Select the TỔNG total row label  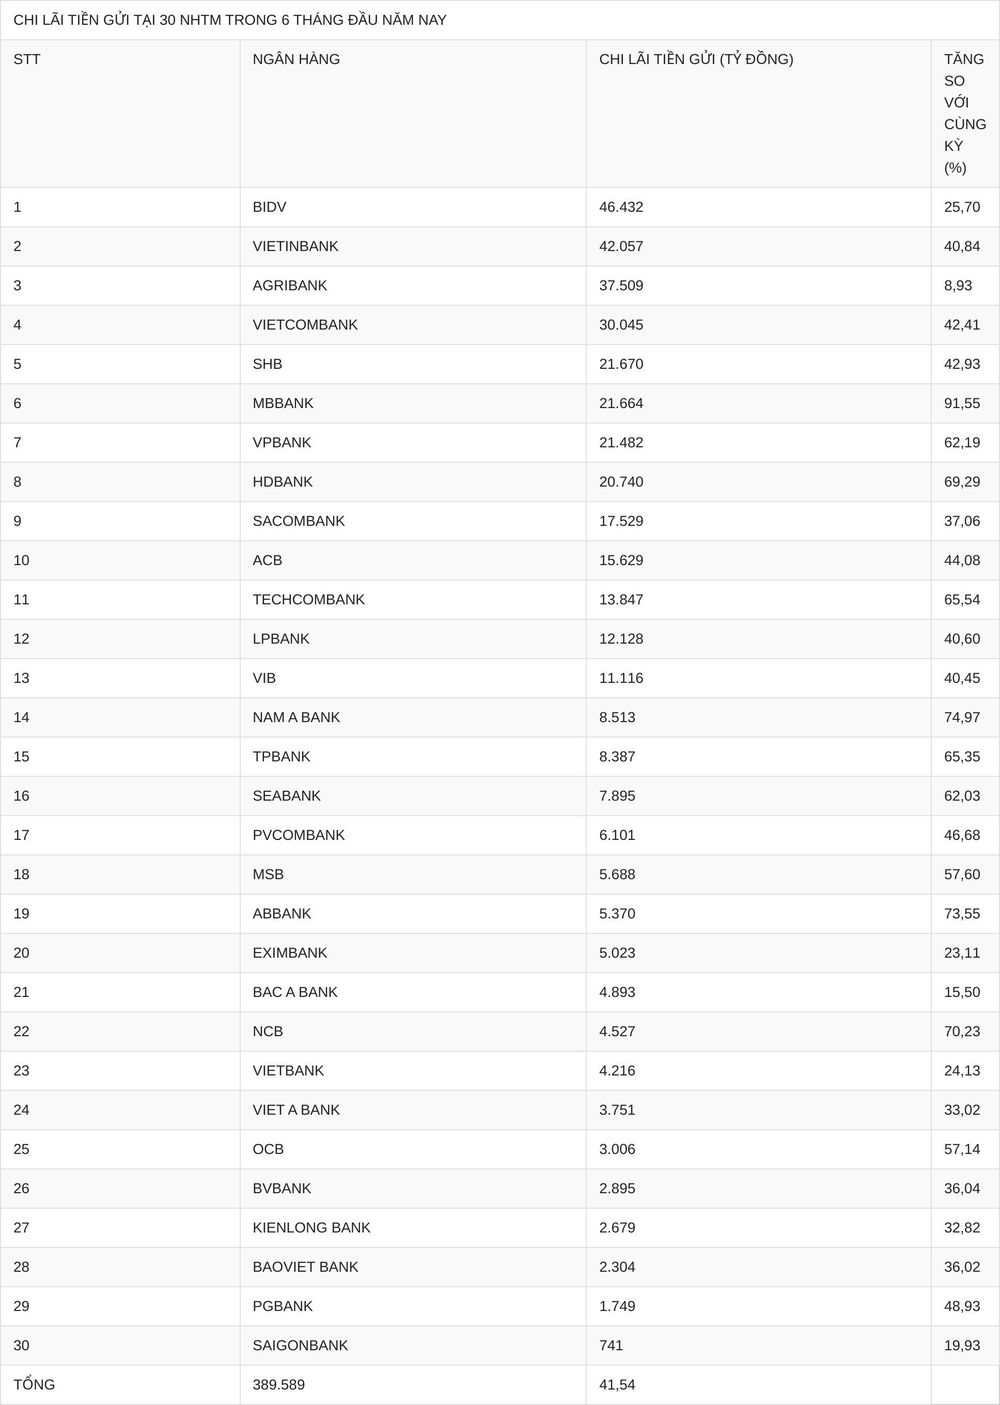(34, 1384)
